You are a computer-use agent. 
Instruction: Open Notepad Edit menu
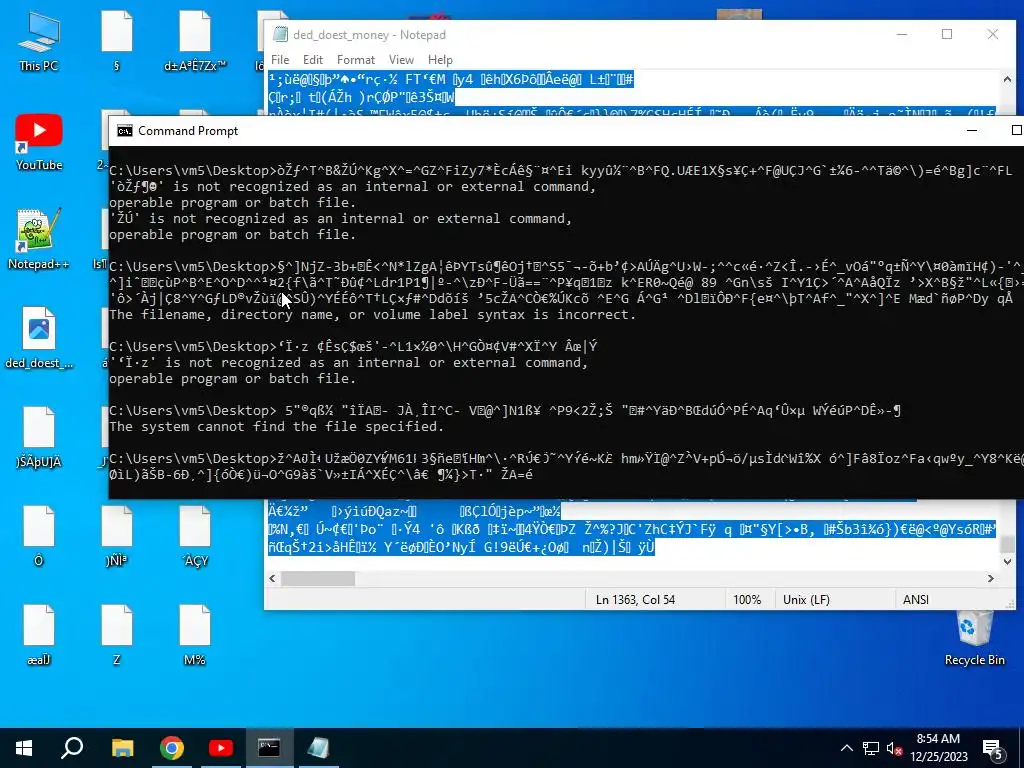coord(313,59)
